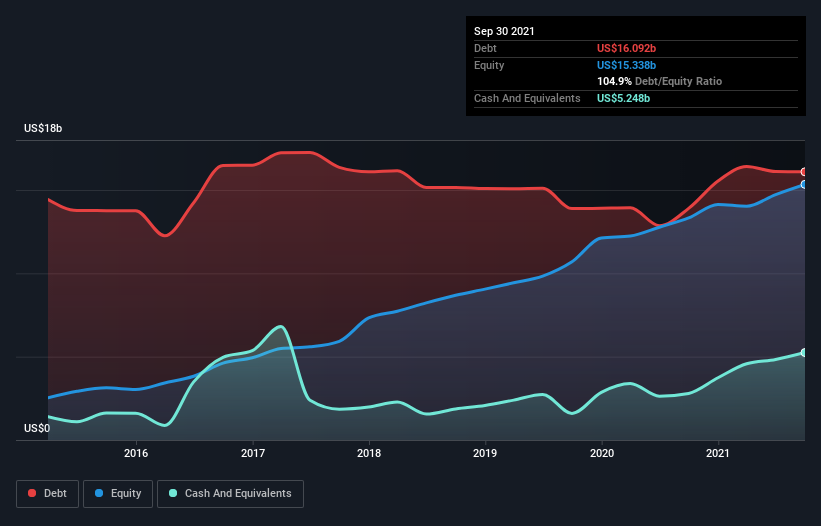The height and width of the screenshot is (526, 821).
Task: Click the 104.9% Debt/Equity Ratio text
Action: pyautogui.click(x=659, y=82)
